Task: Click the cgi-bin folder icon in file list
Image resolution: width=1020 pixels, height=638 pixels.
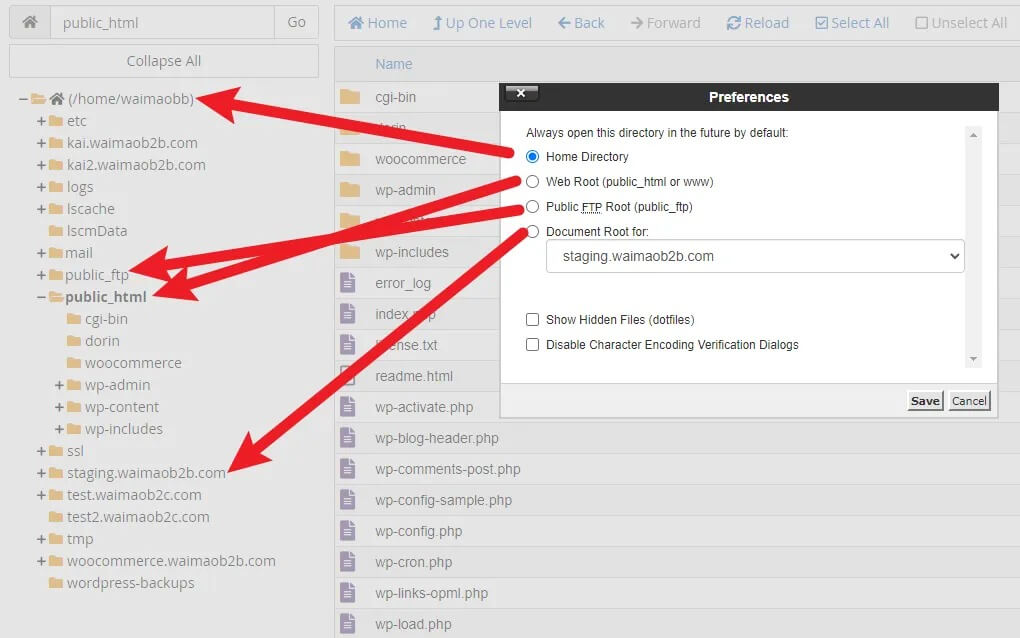Action: coord(349,97)
